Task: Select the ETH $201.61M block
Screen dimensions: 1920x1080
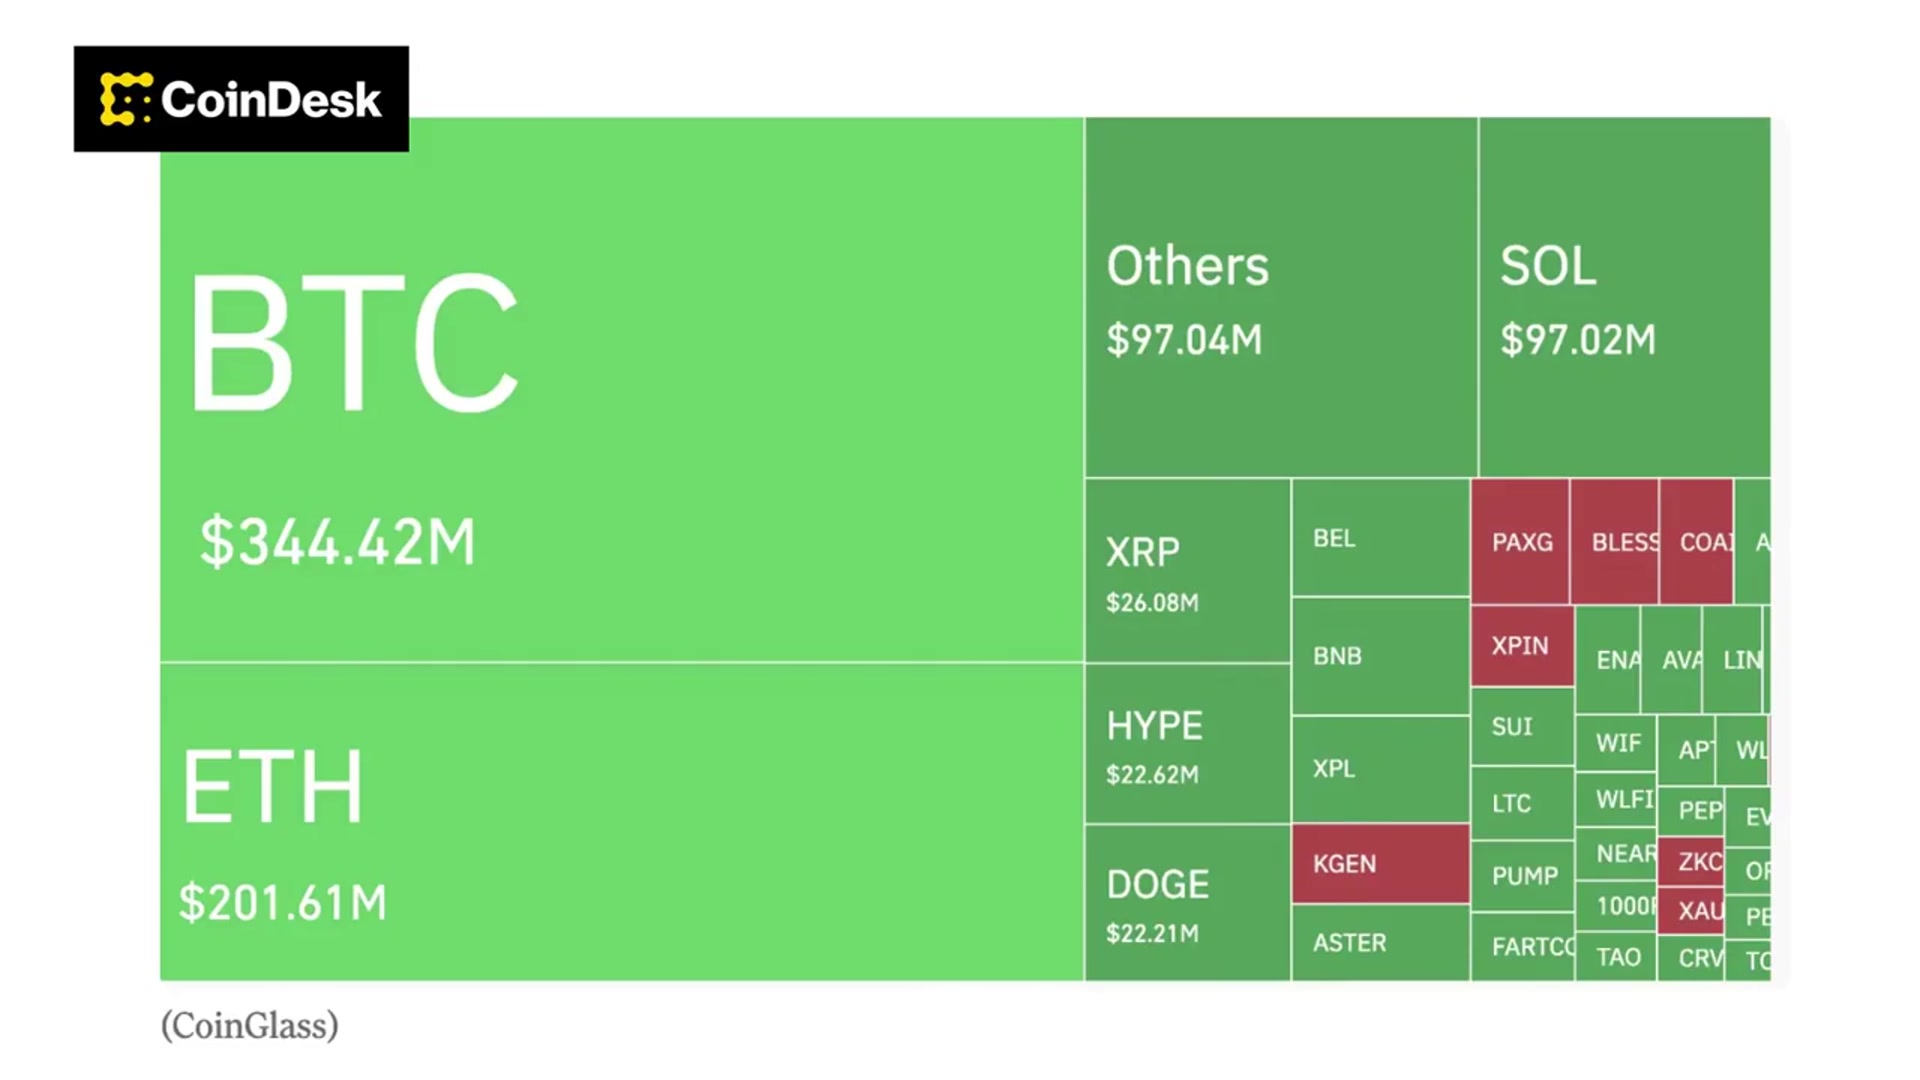Action: pos(621,822)
